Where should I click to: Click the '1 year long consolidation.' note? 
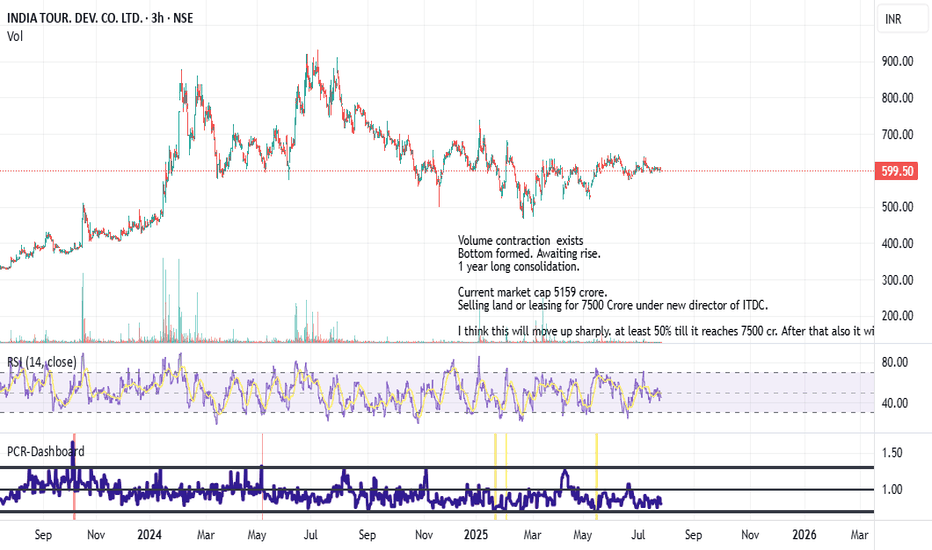[x=518, y=266]
